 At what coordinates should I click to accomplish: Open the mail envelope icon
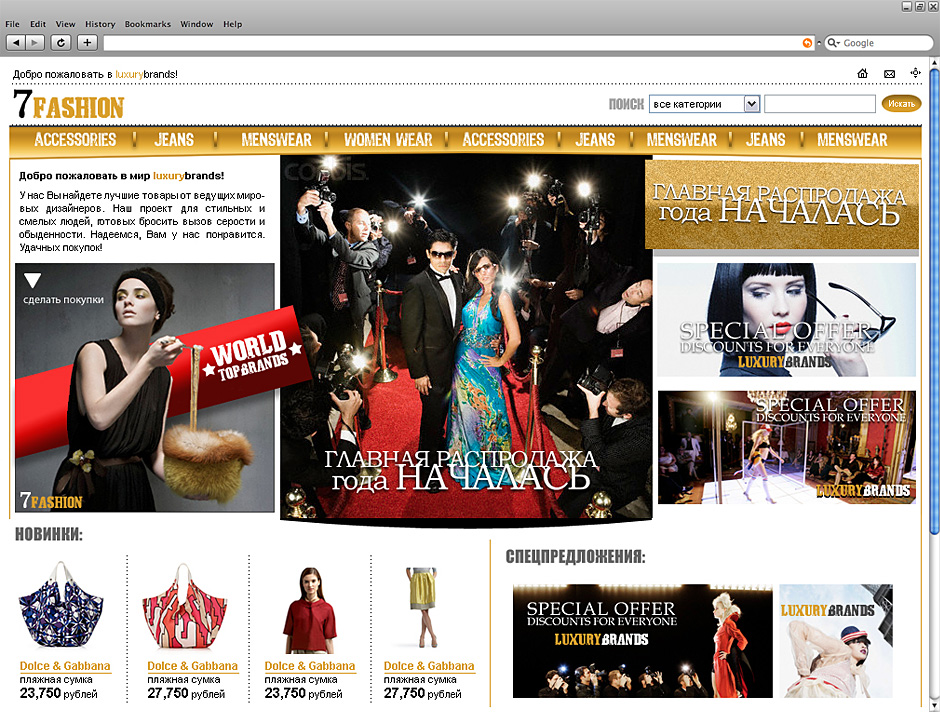[x=889, y=74]
